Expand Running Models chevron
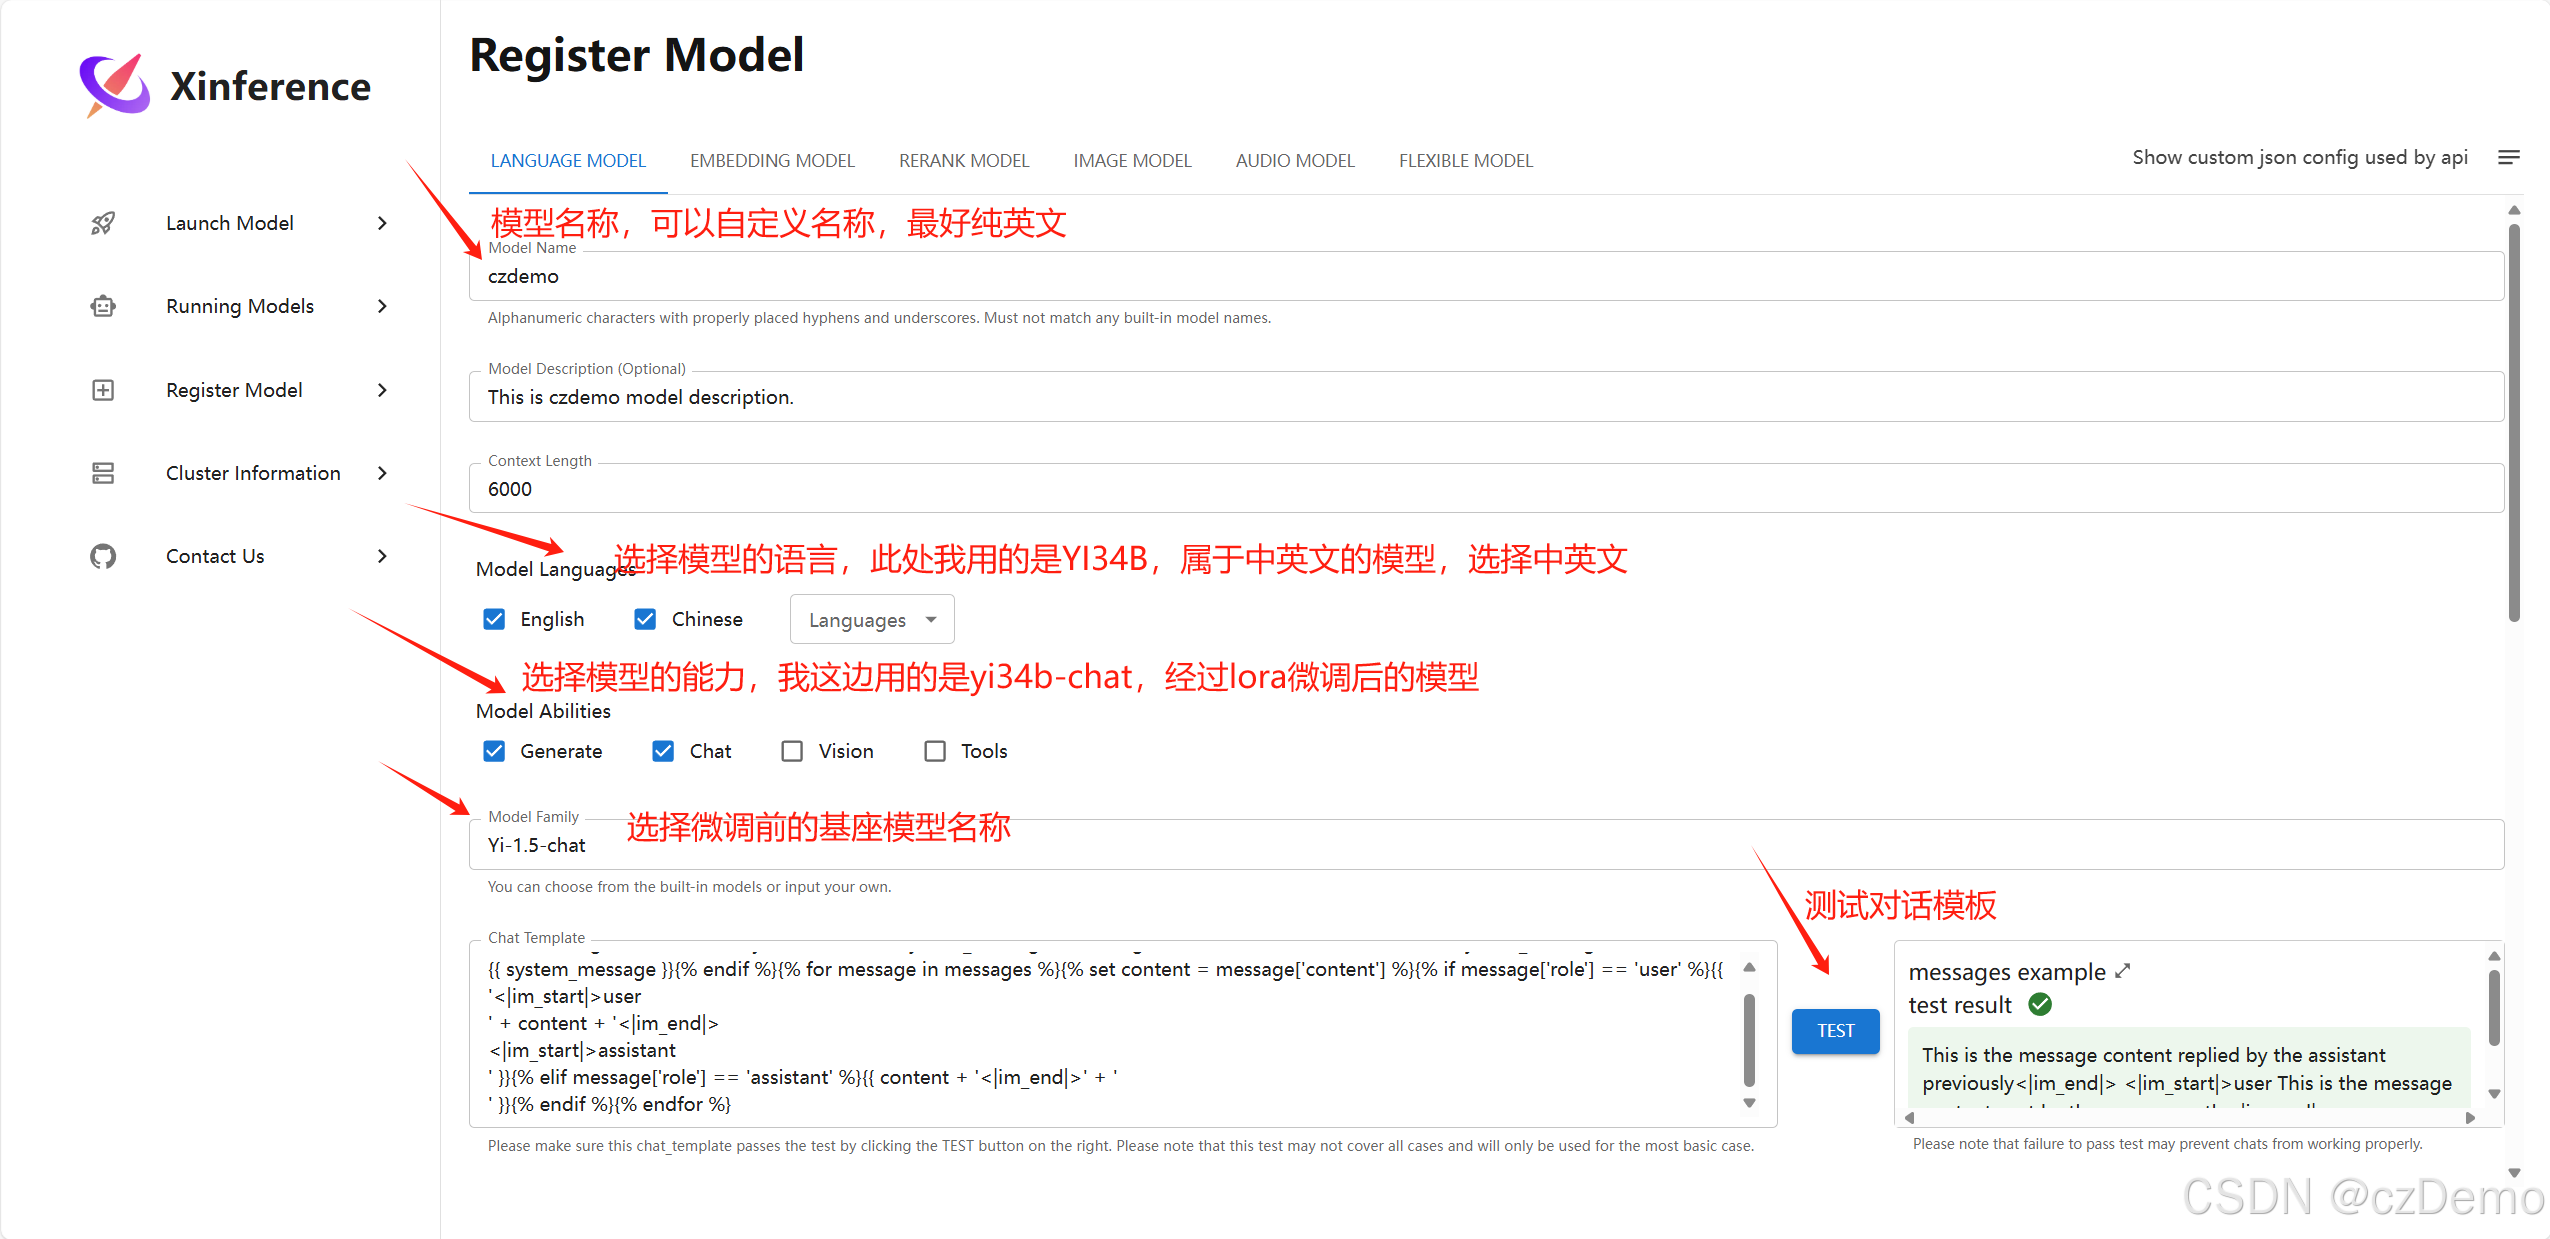The width and height of the screenshot is (2550, 1239). tap(382, 306)
